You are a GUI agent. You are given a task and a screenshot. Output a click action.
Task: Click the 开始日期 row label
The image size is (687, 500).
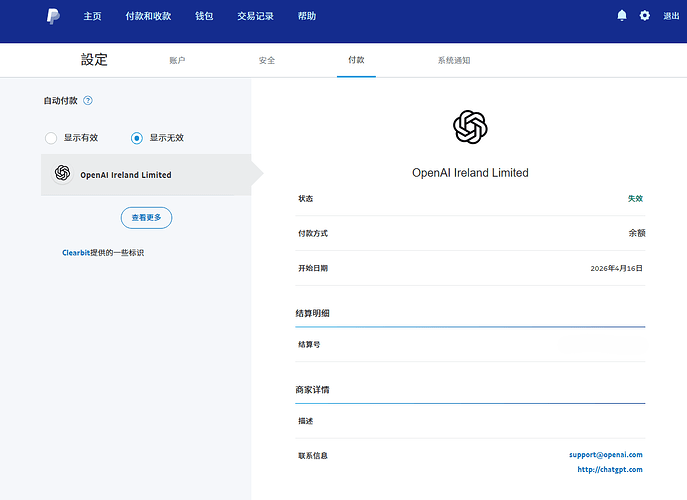click(313, 268)
